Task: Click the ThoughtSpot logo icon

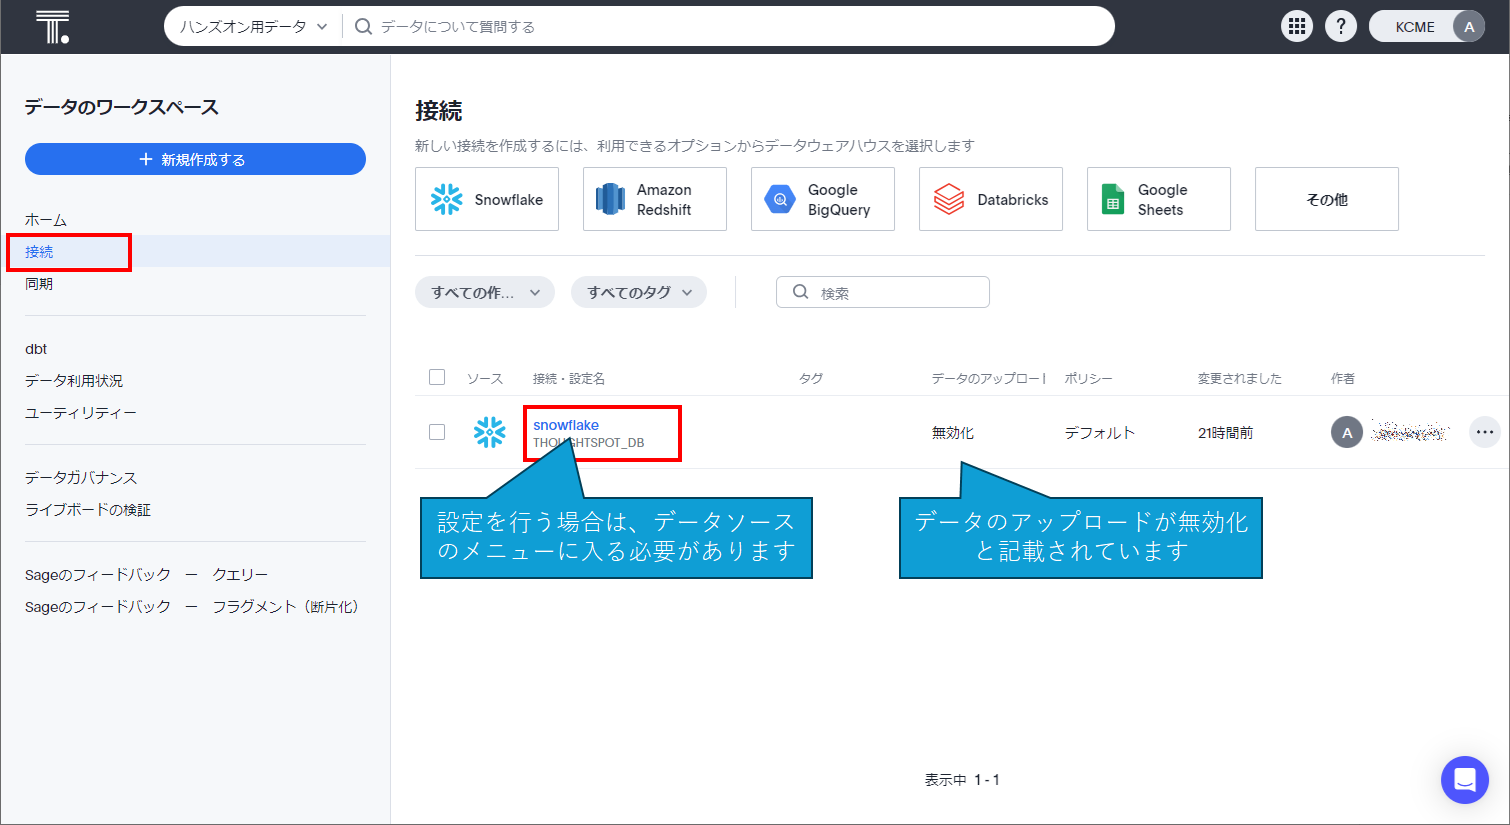Action: (52, 27)
